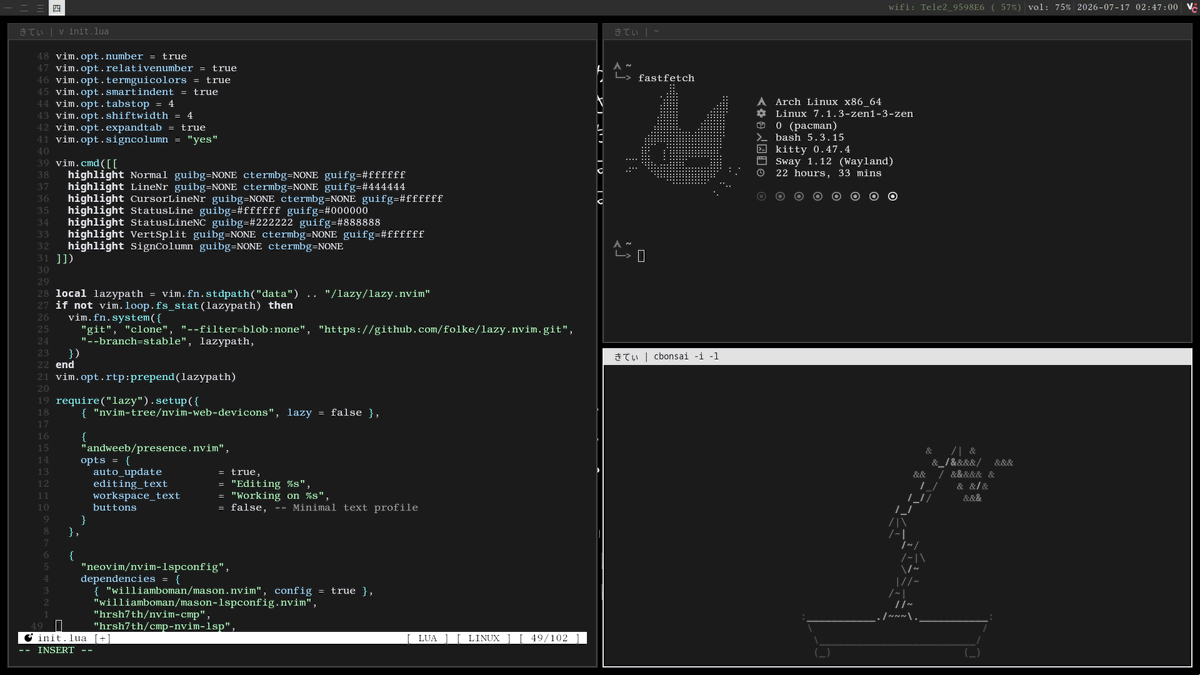This screenshot has width=1200, height=675.
Task: Click the auto_update = true option
Action: click(x=177, y=472)
